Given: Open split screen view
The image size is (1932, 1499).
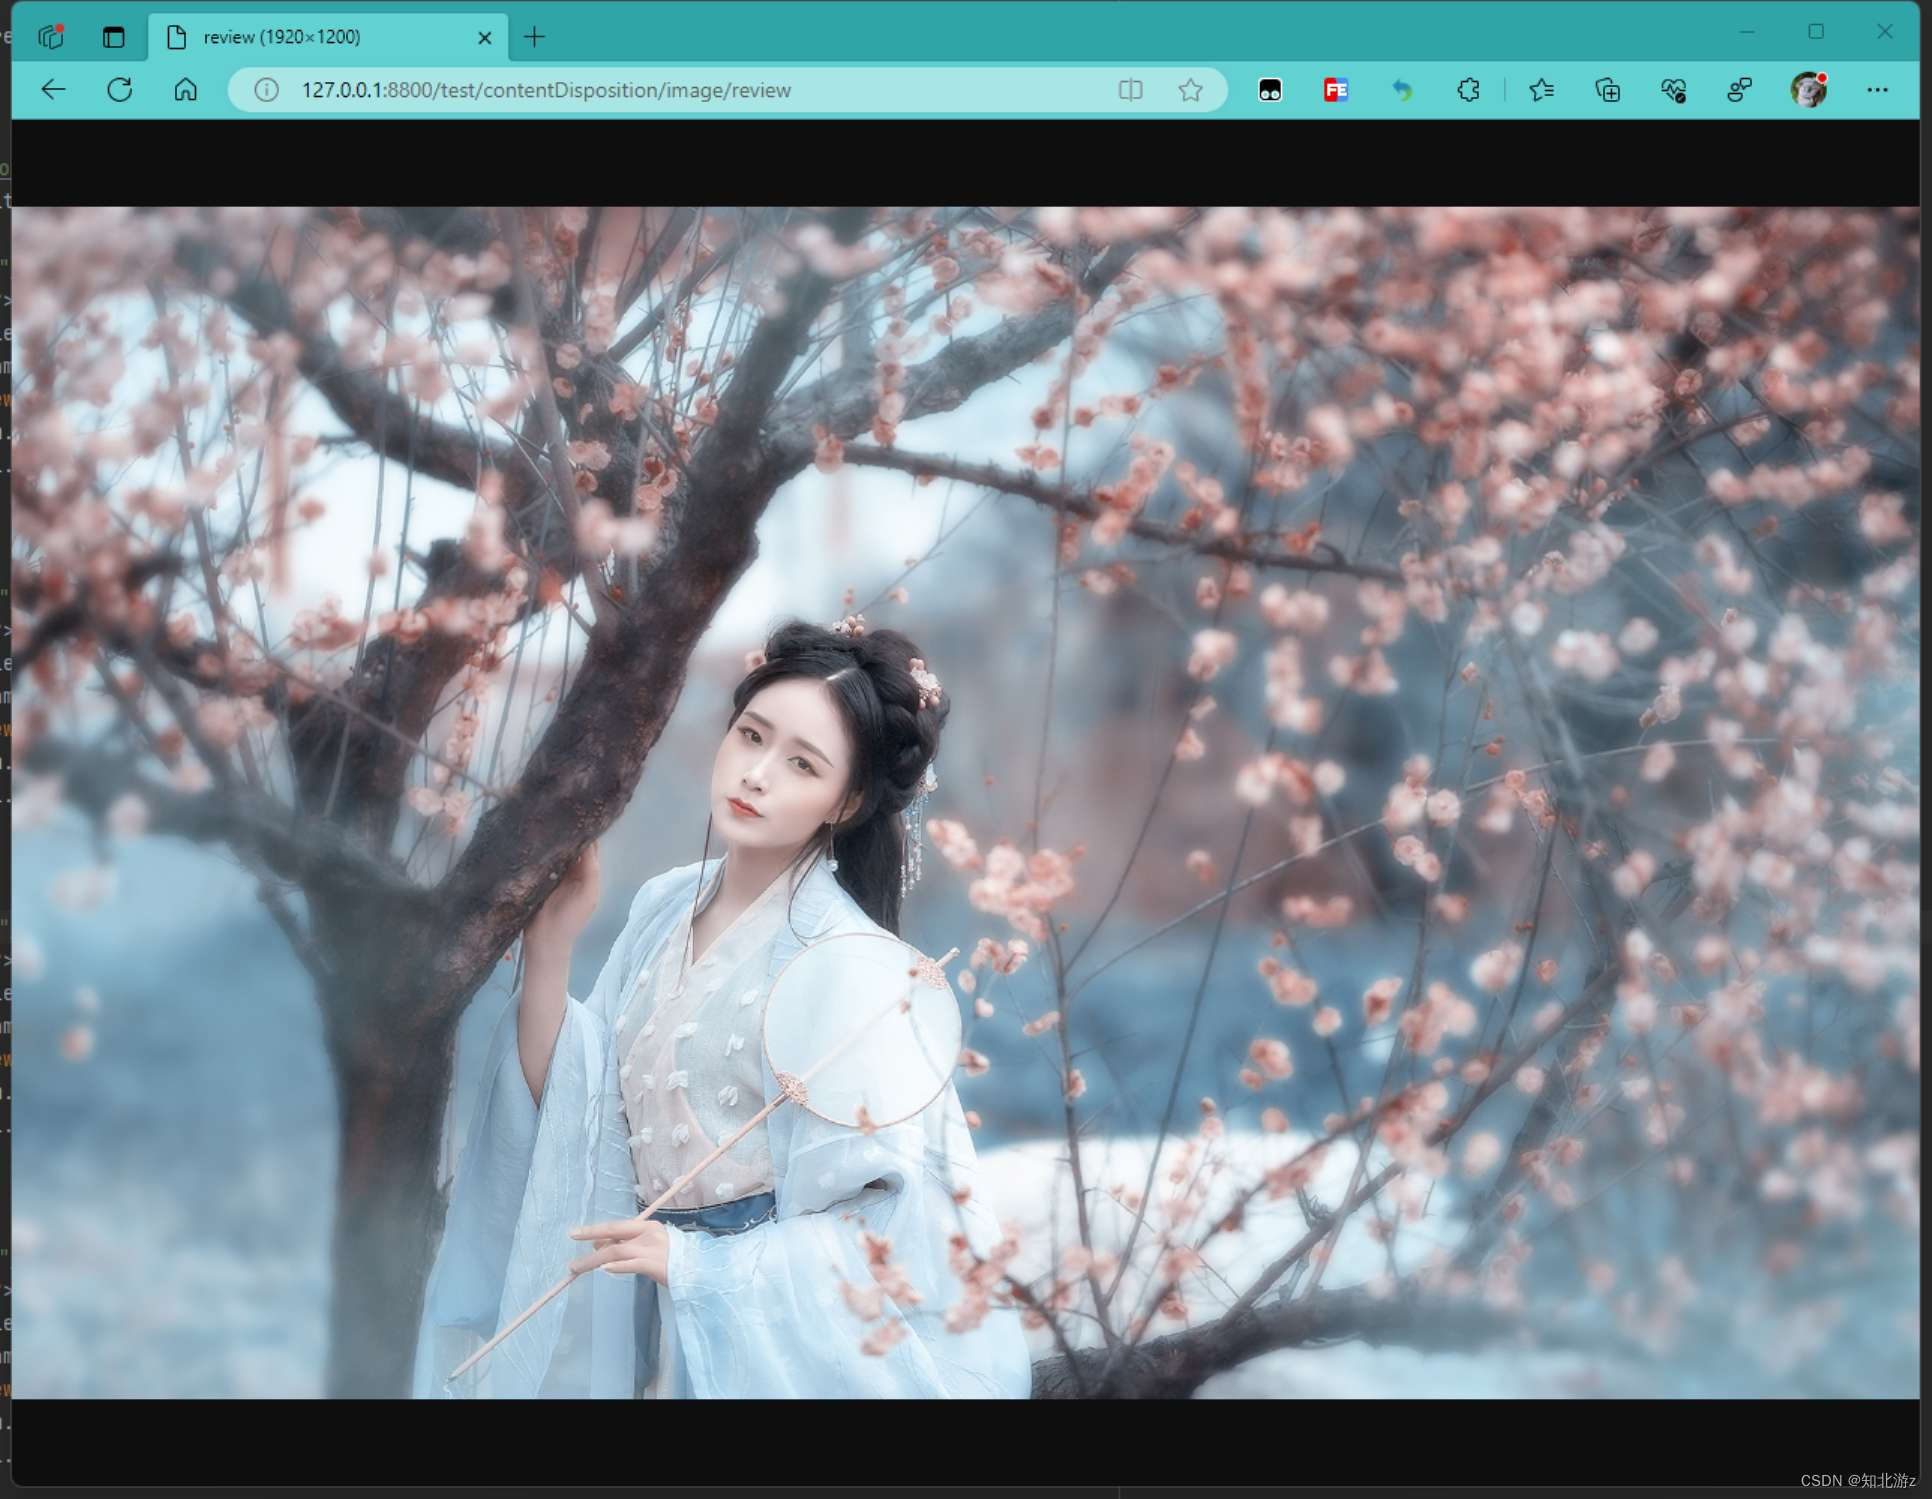Looking at the screenshot, I should tap(1131, 90).
